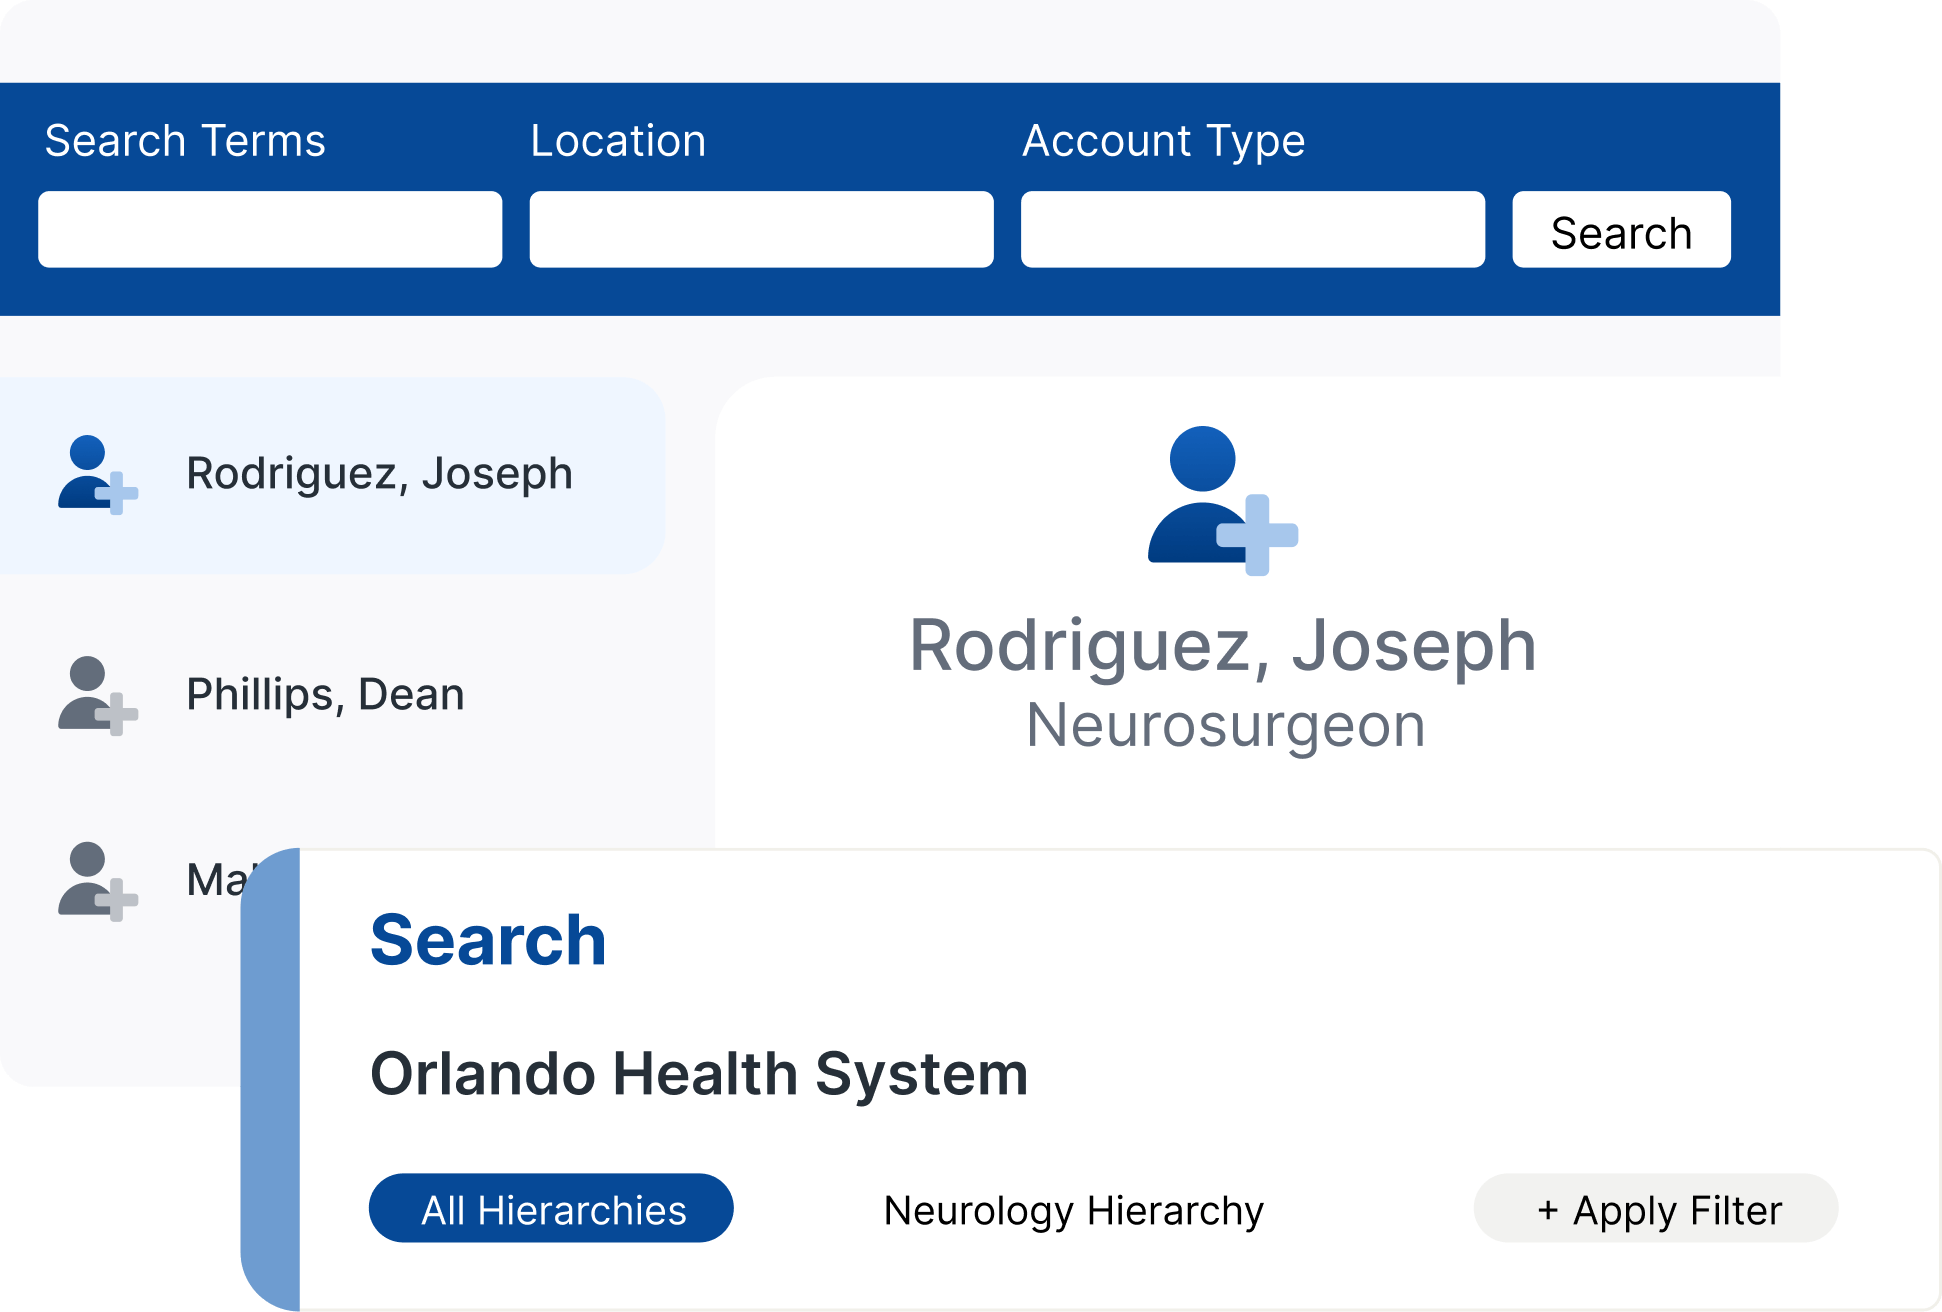Click Rodriguez, Joseph's doctor icon in list
The image size is (1942, 1312).
(96, 475)
